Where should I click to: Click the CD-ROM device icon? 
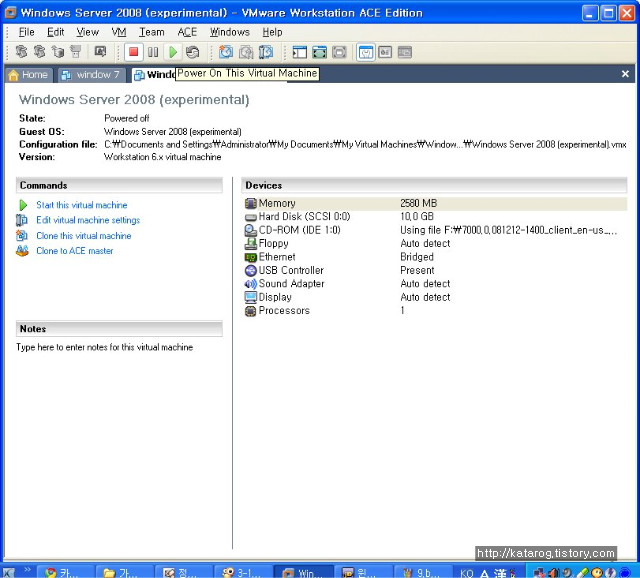point(251,230)
